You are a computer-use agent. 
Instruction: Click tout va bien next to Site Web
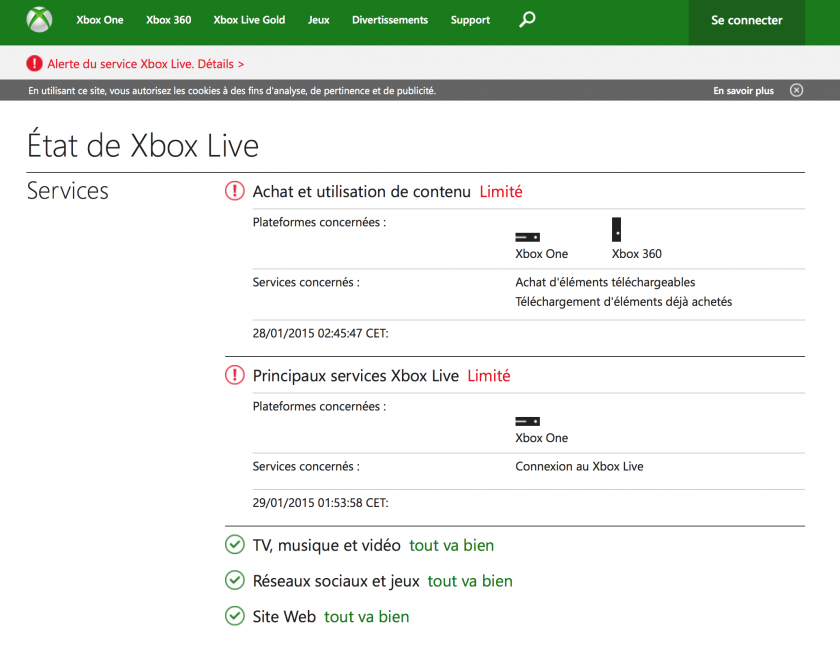tap(366, 616)
